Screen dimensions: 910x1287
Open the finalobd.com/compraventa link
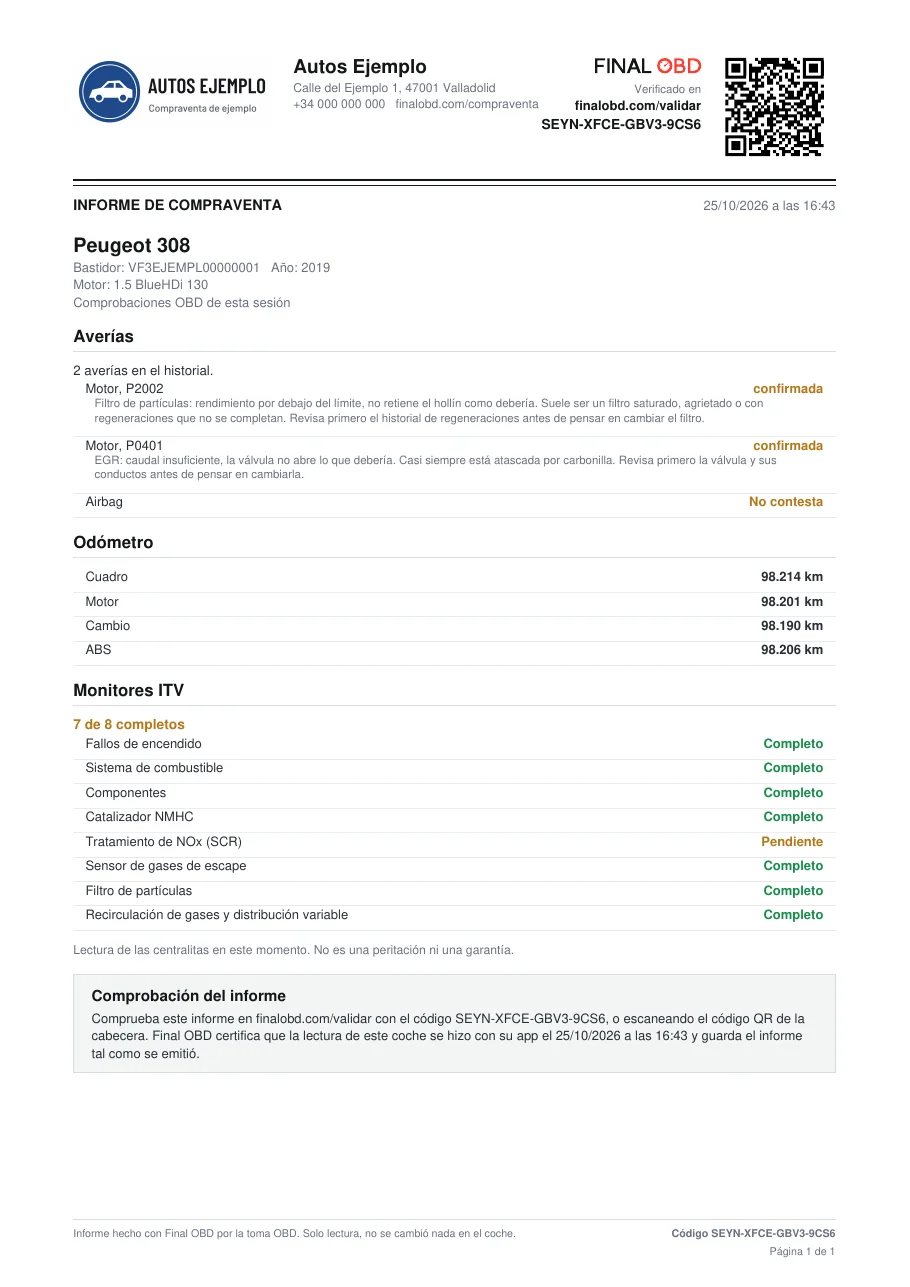click(x=467, y=104)
